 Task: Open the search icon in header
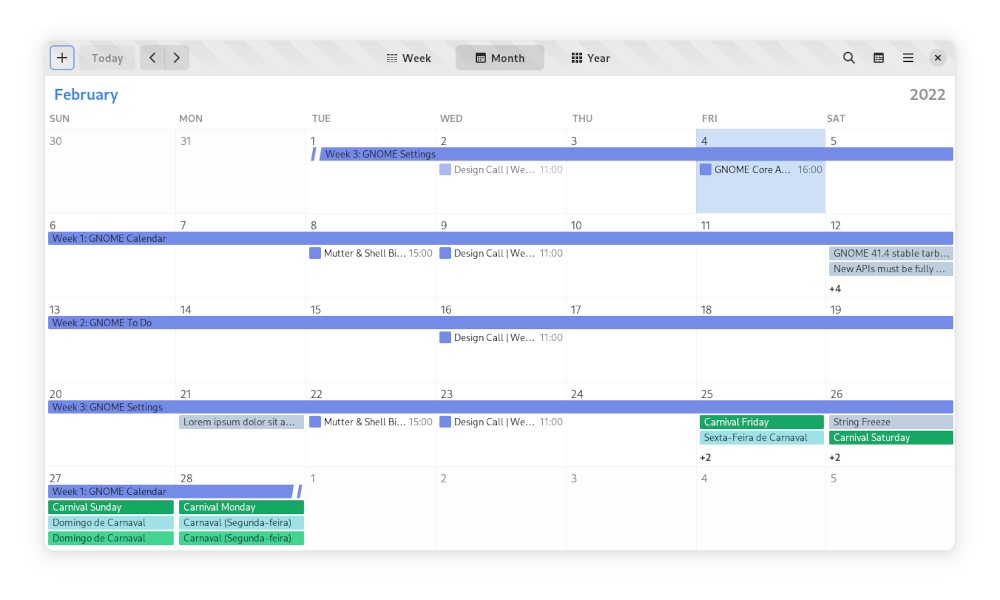849,58
